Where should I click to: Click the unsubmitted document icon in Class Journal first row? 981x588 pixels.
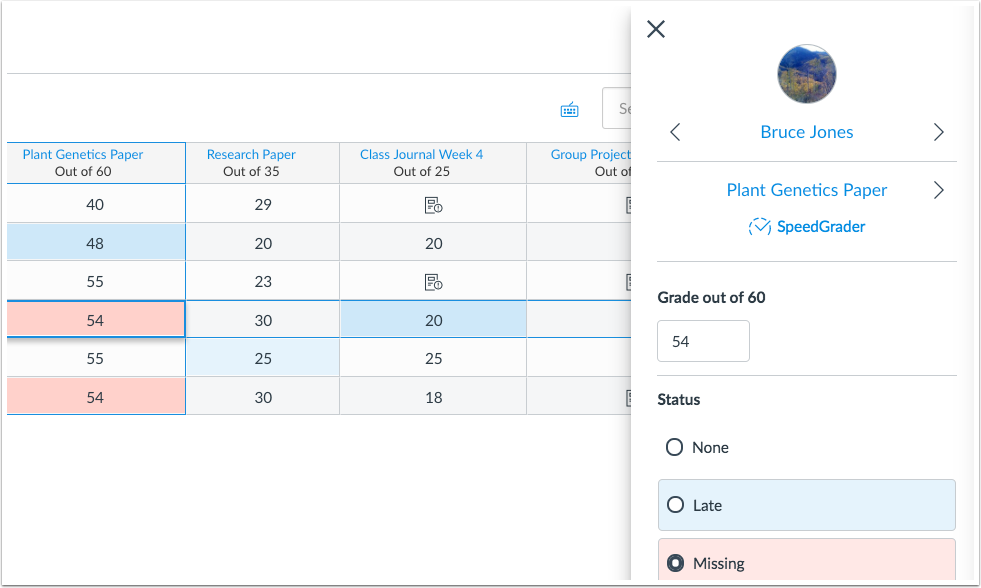coord(433,203)
